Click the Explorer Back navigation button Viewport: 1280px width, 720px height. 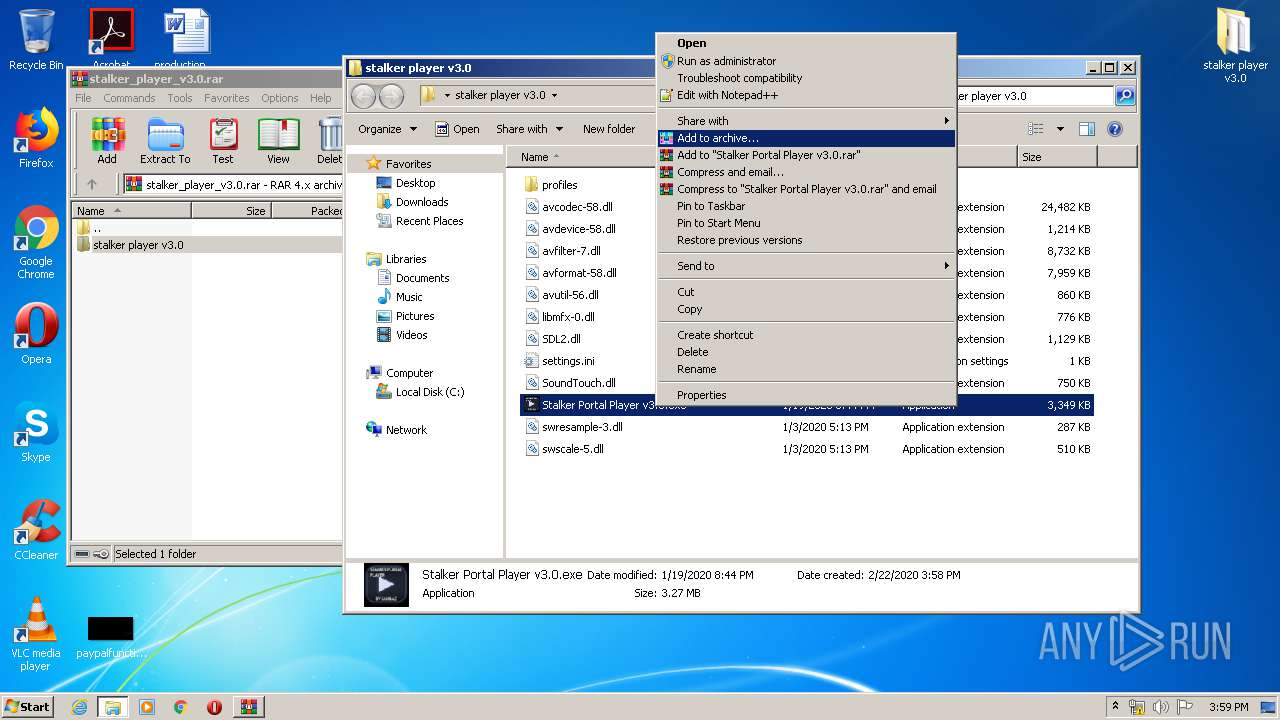(x=364, y=96)
